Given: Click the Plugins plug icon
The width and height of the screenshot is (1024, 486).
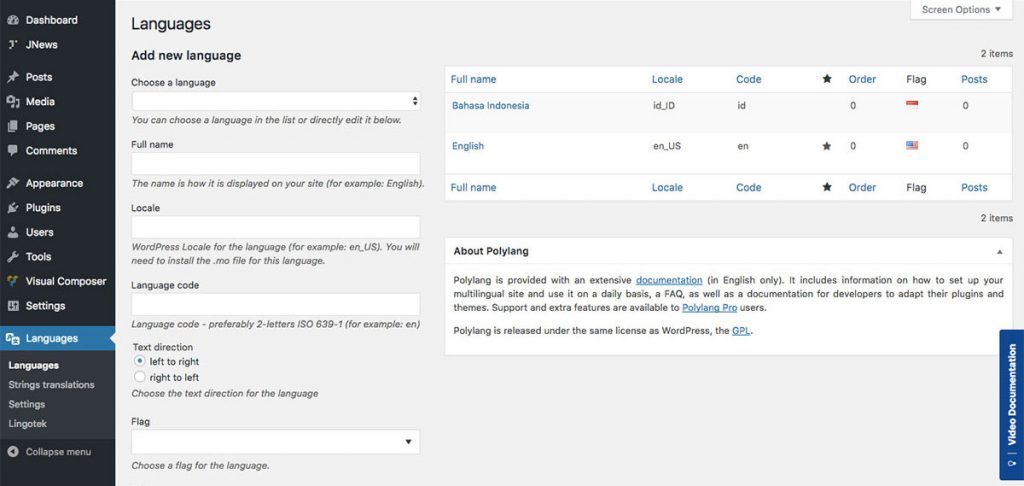Looking at the screenshot, I should [13, 208].
